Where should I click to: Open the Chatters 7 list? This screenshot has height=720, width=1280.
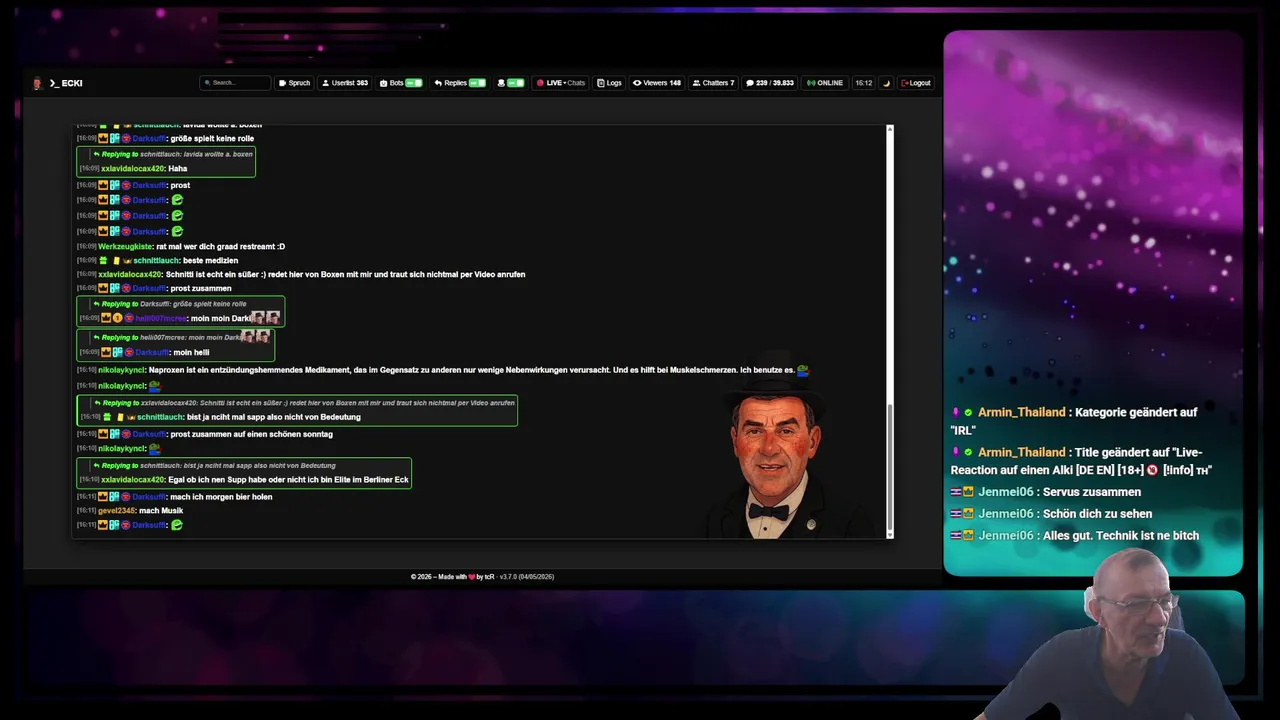(712, 83)
